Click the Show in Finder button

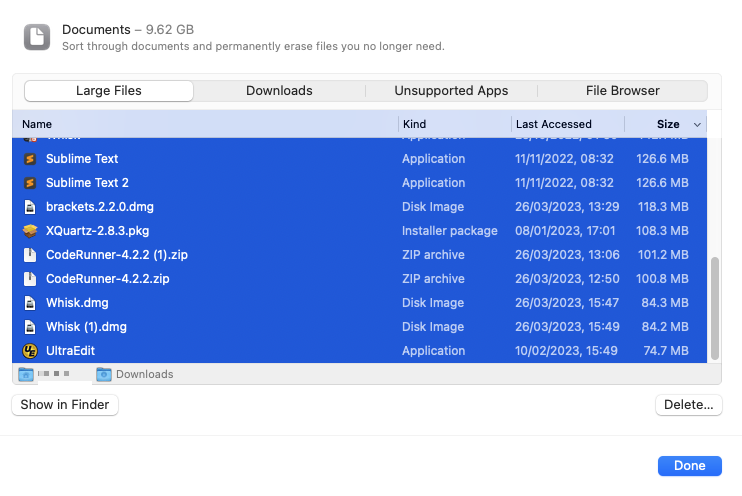(x=65, y=405)
